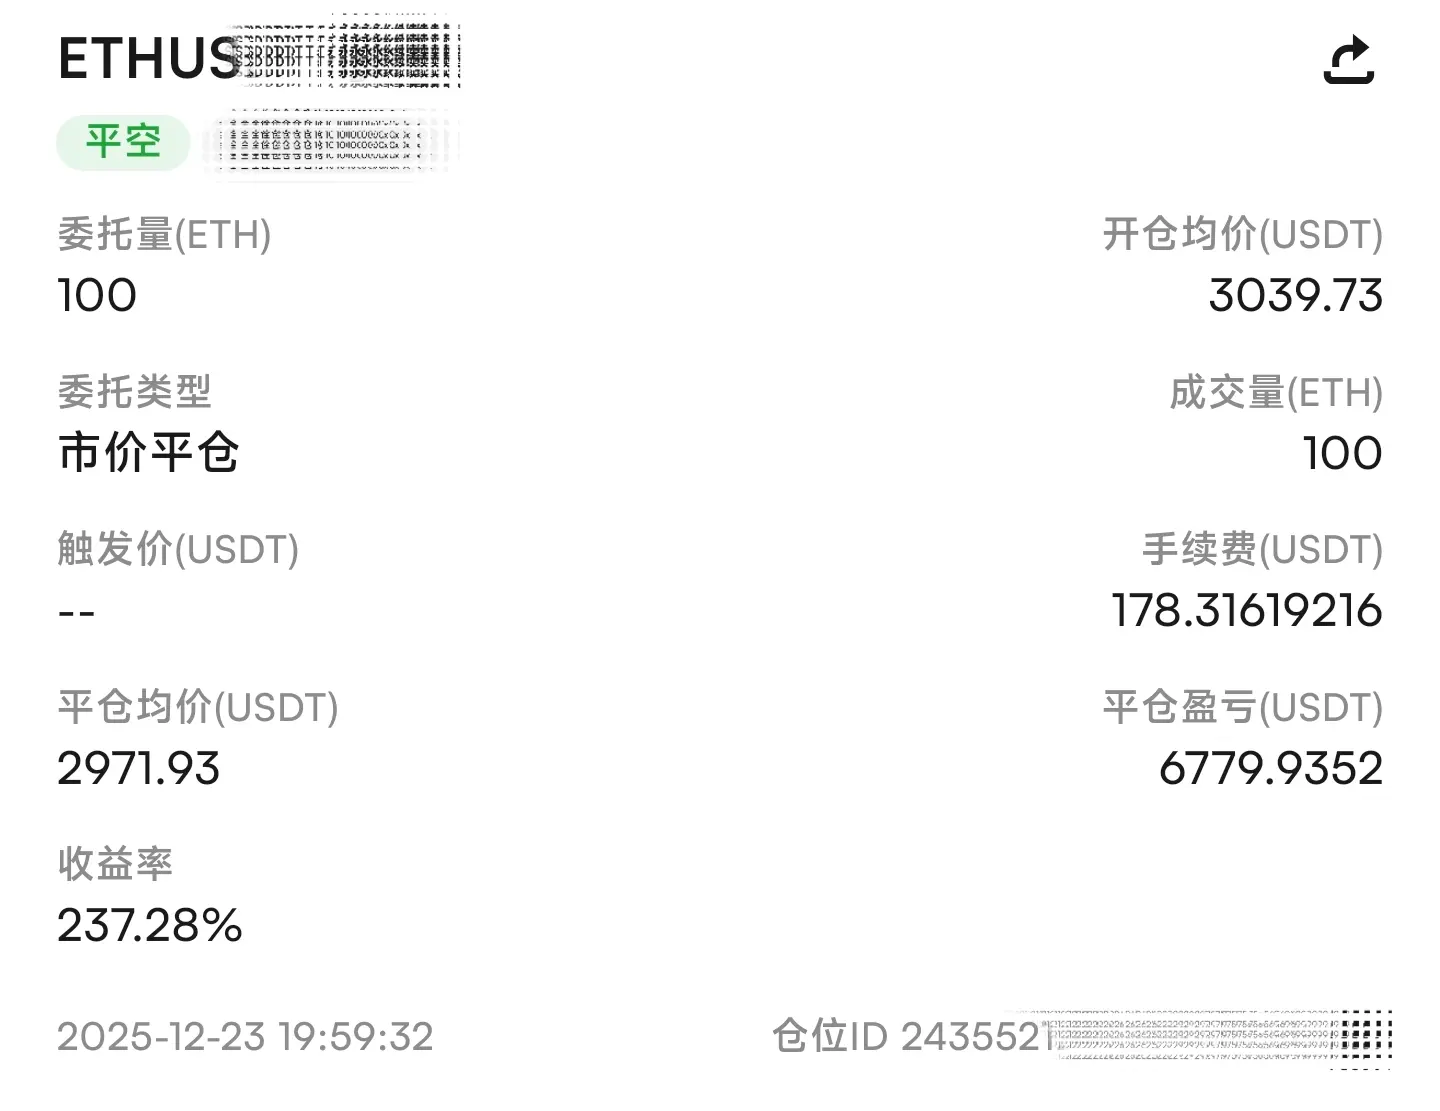
Task: Click the timestamp 2025-12-23 19:59:32
Action: (245, 1037)
